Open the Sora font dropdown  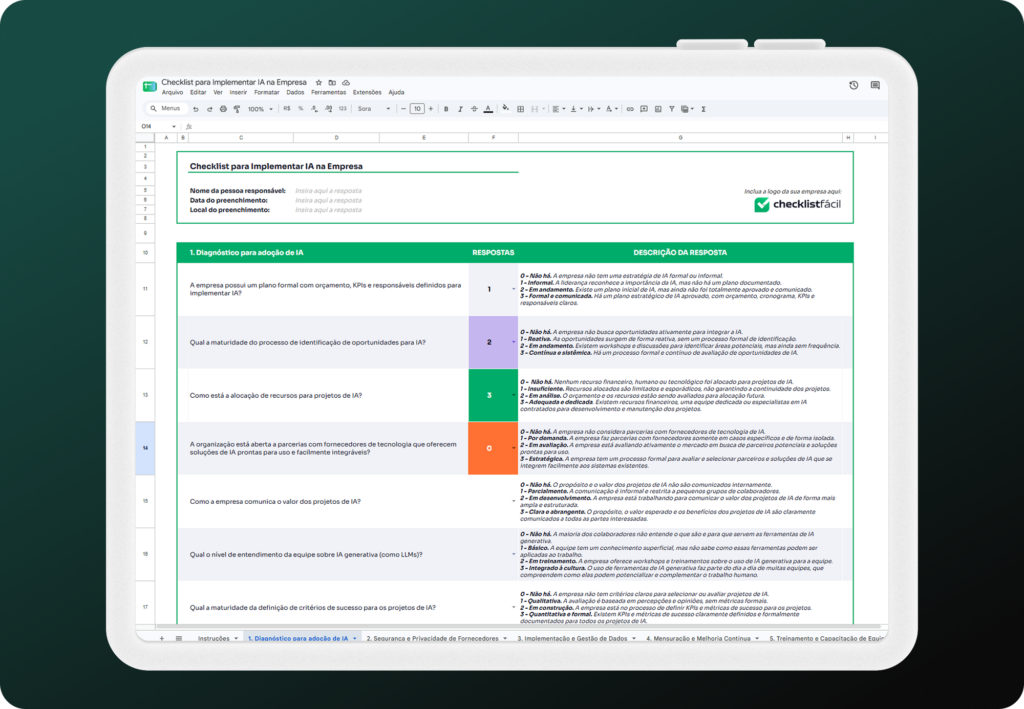374,108
